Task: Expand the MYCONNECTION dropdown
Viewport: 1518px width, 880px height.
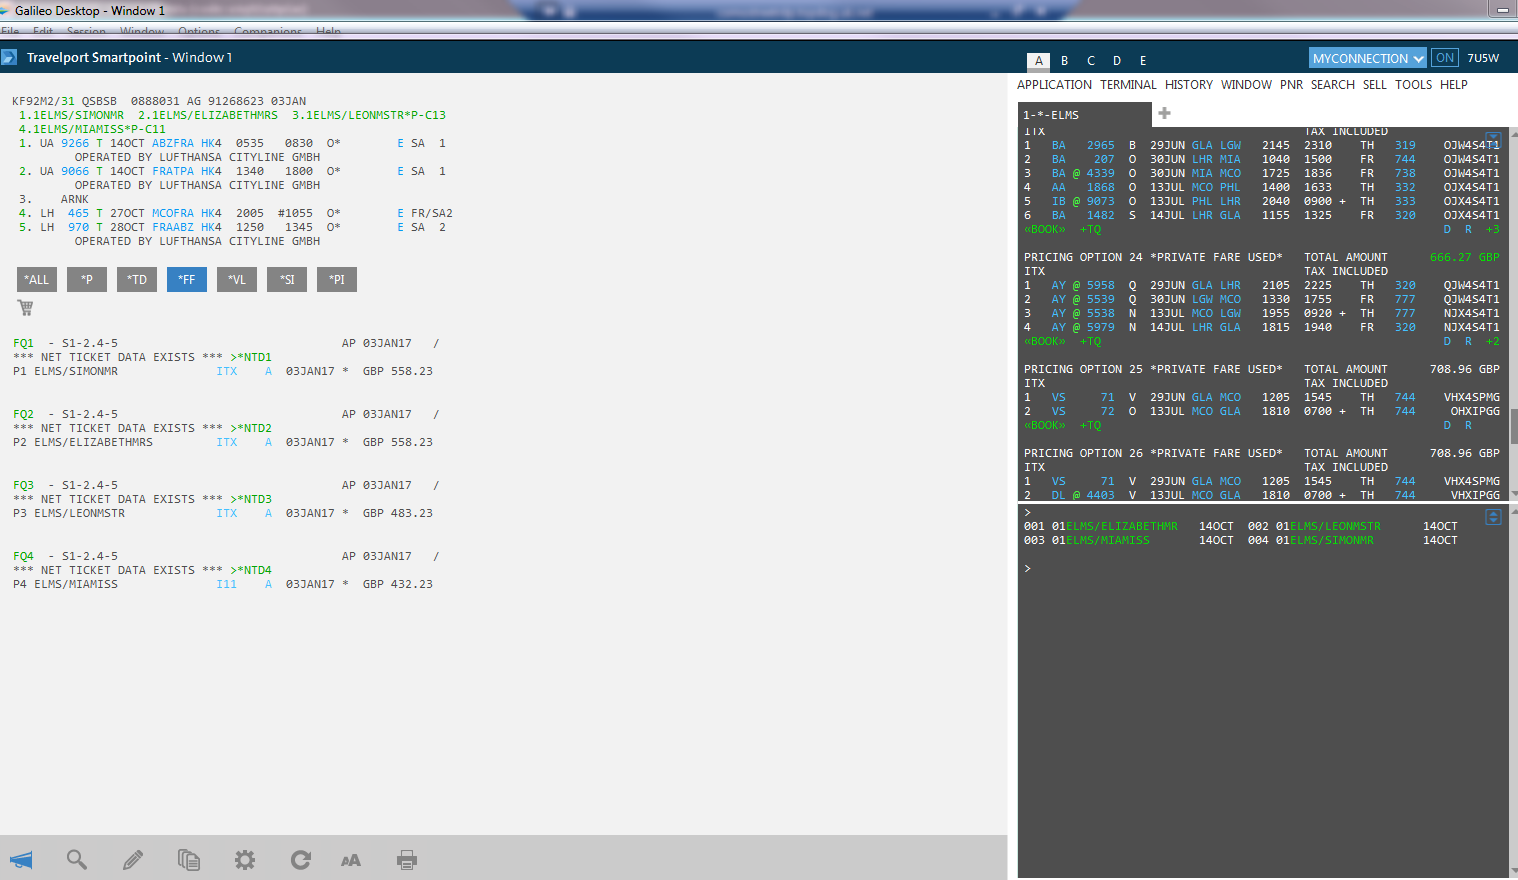Action: [x=1367, y=58]
